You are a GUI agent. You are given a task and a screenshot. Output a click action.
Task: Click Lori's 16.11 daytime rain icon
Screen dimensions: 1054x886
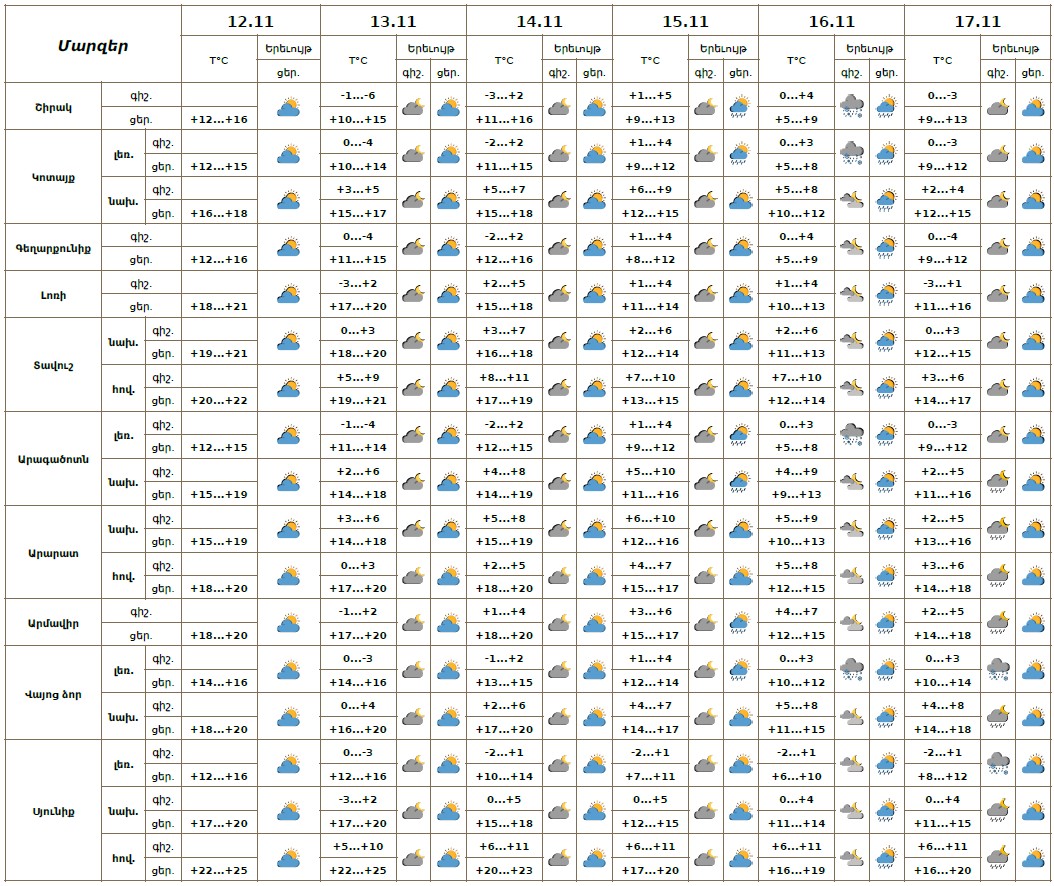pos(886,294)
